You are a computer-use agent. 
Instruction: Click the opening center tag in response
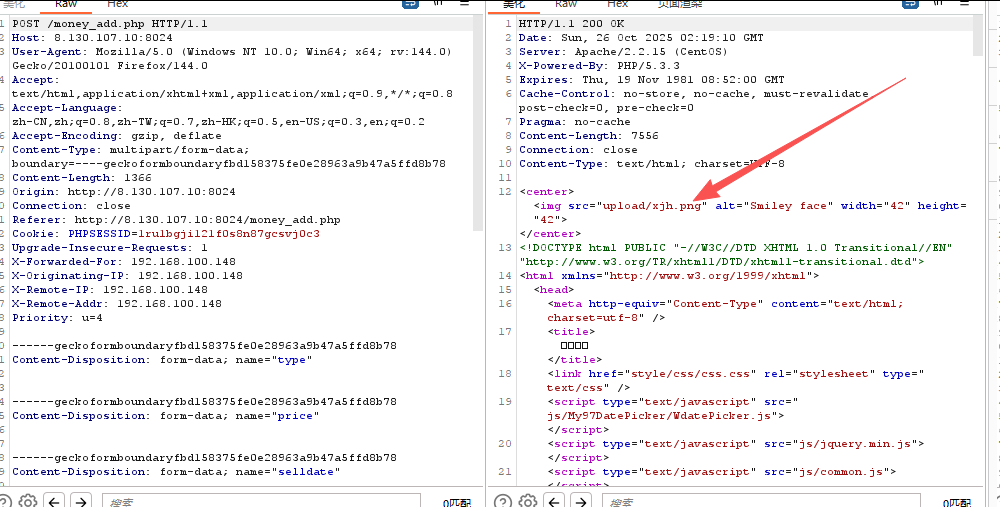(x=547, y=192)
